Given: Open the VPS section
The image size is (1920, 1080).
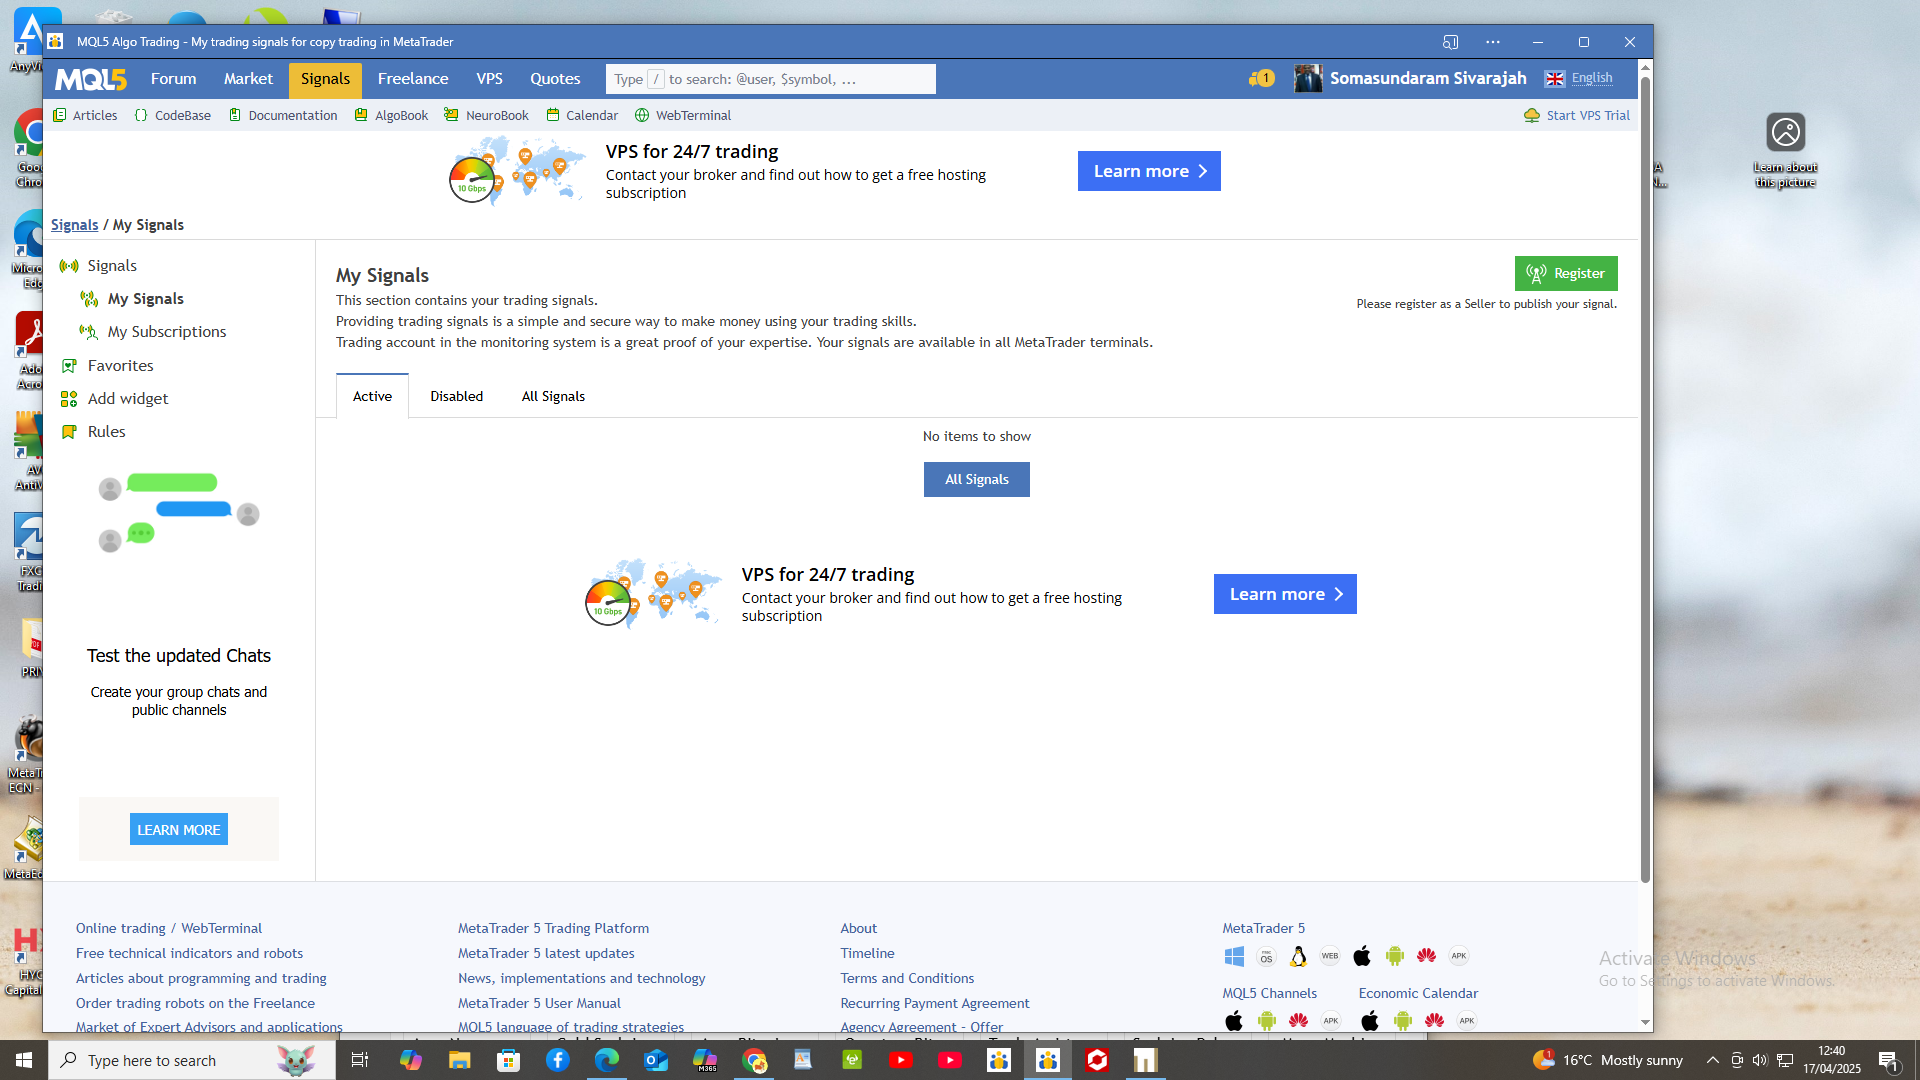Looking at the screenshot, I should 489,79.
